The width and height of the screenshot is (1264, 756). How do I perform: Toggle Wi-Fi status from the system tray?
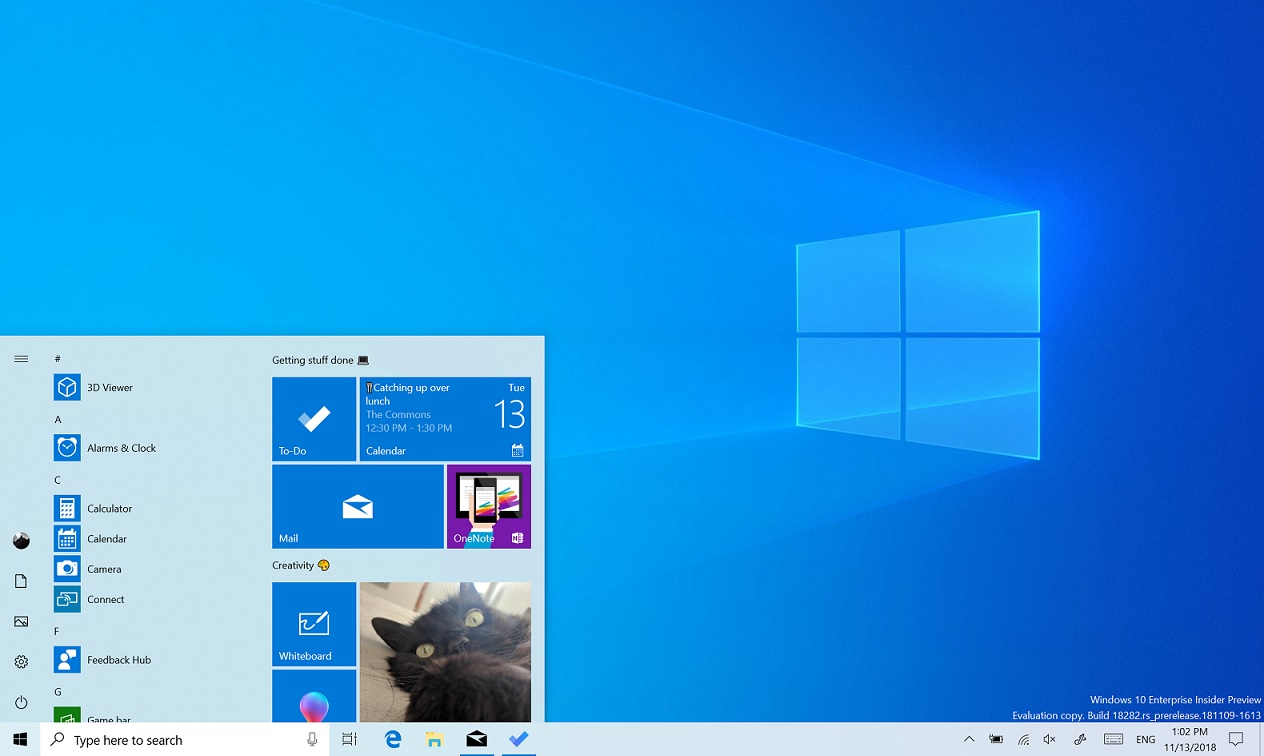point(1023,739)
